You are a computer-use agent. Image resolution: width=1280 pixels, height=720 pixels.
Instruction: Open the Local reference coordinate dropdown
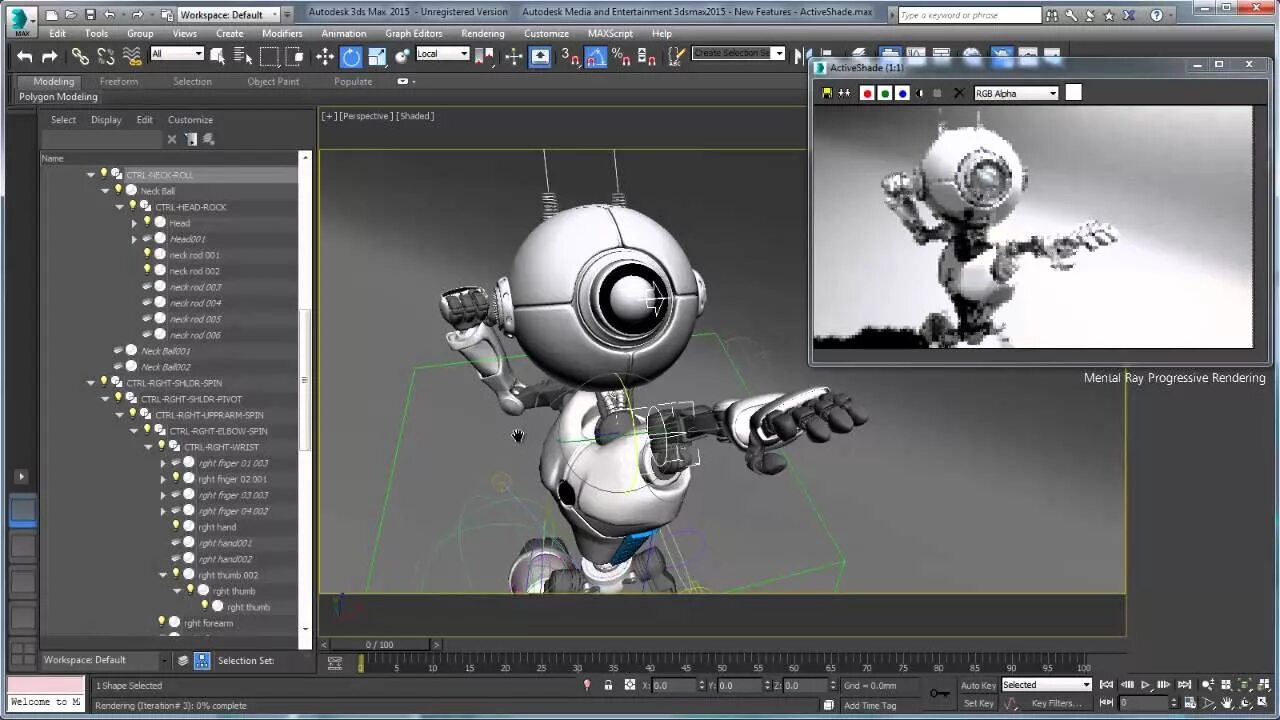(x=442, y=54)
